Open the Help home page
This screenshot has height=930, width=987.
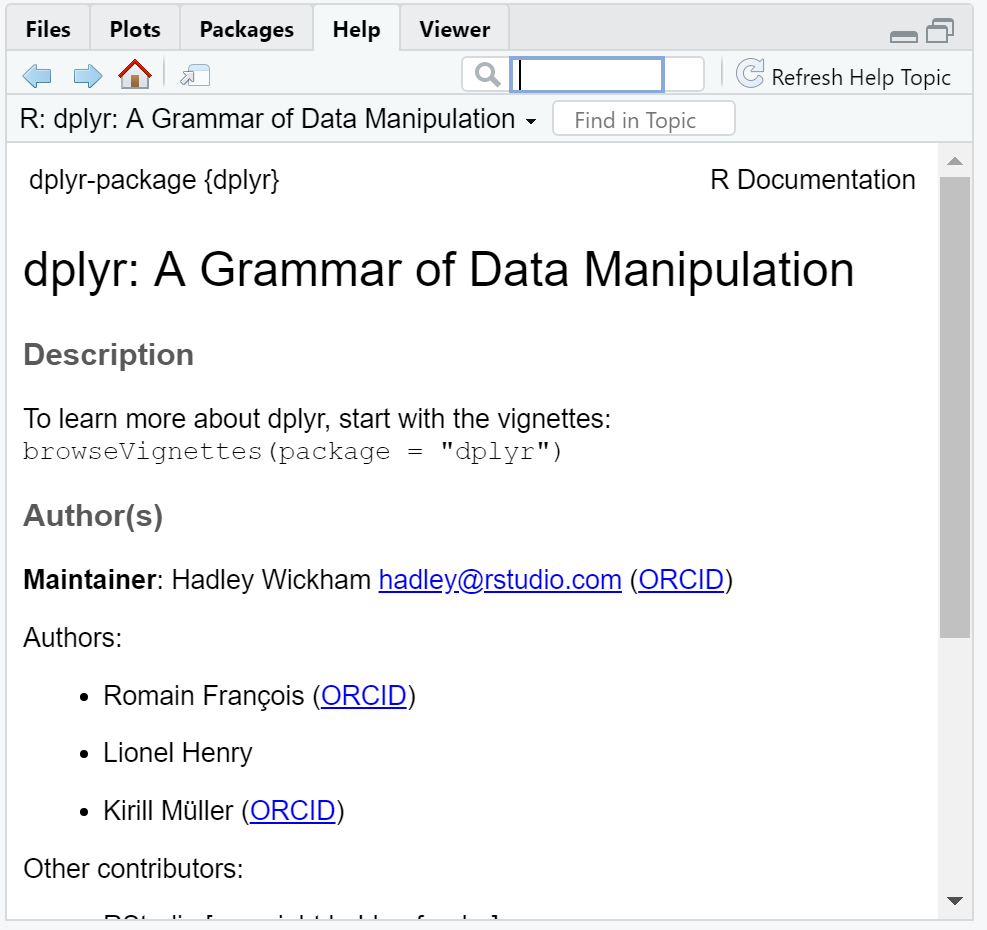coord(135,74)
